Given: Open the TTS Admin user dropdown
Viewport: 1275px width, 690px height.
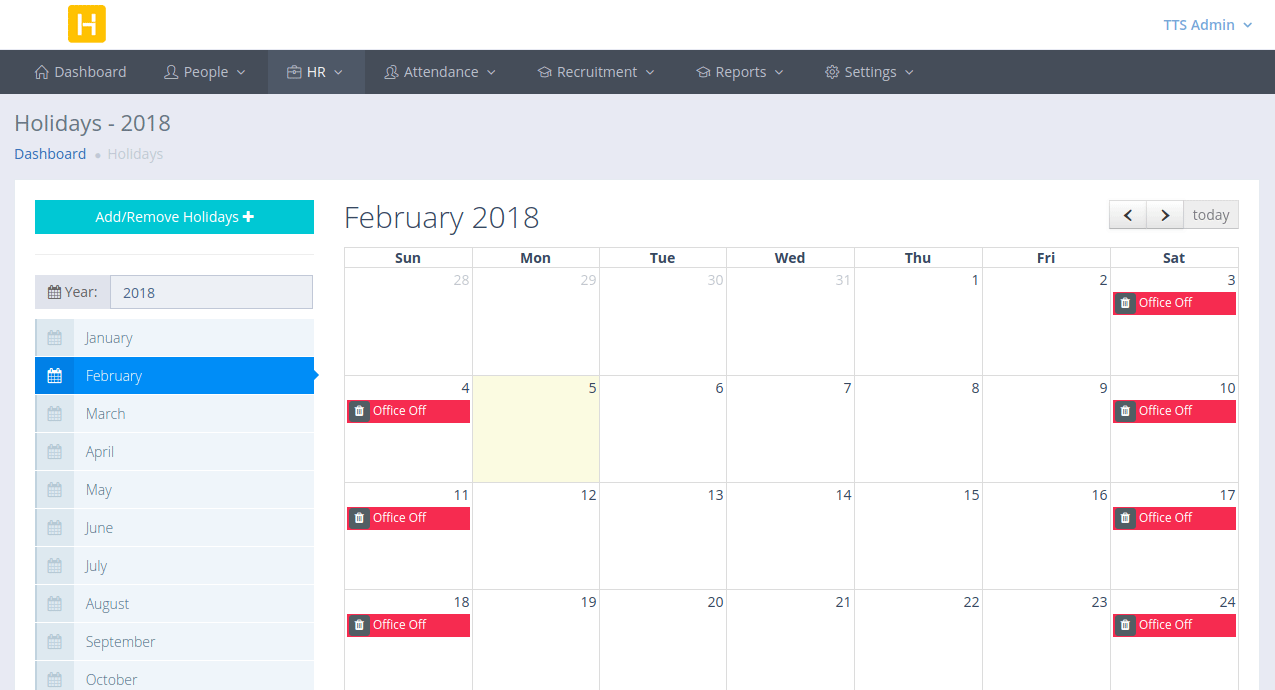Looking at the screenshot, I should pos(1207,25).
